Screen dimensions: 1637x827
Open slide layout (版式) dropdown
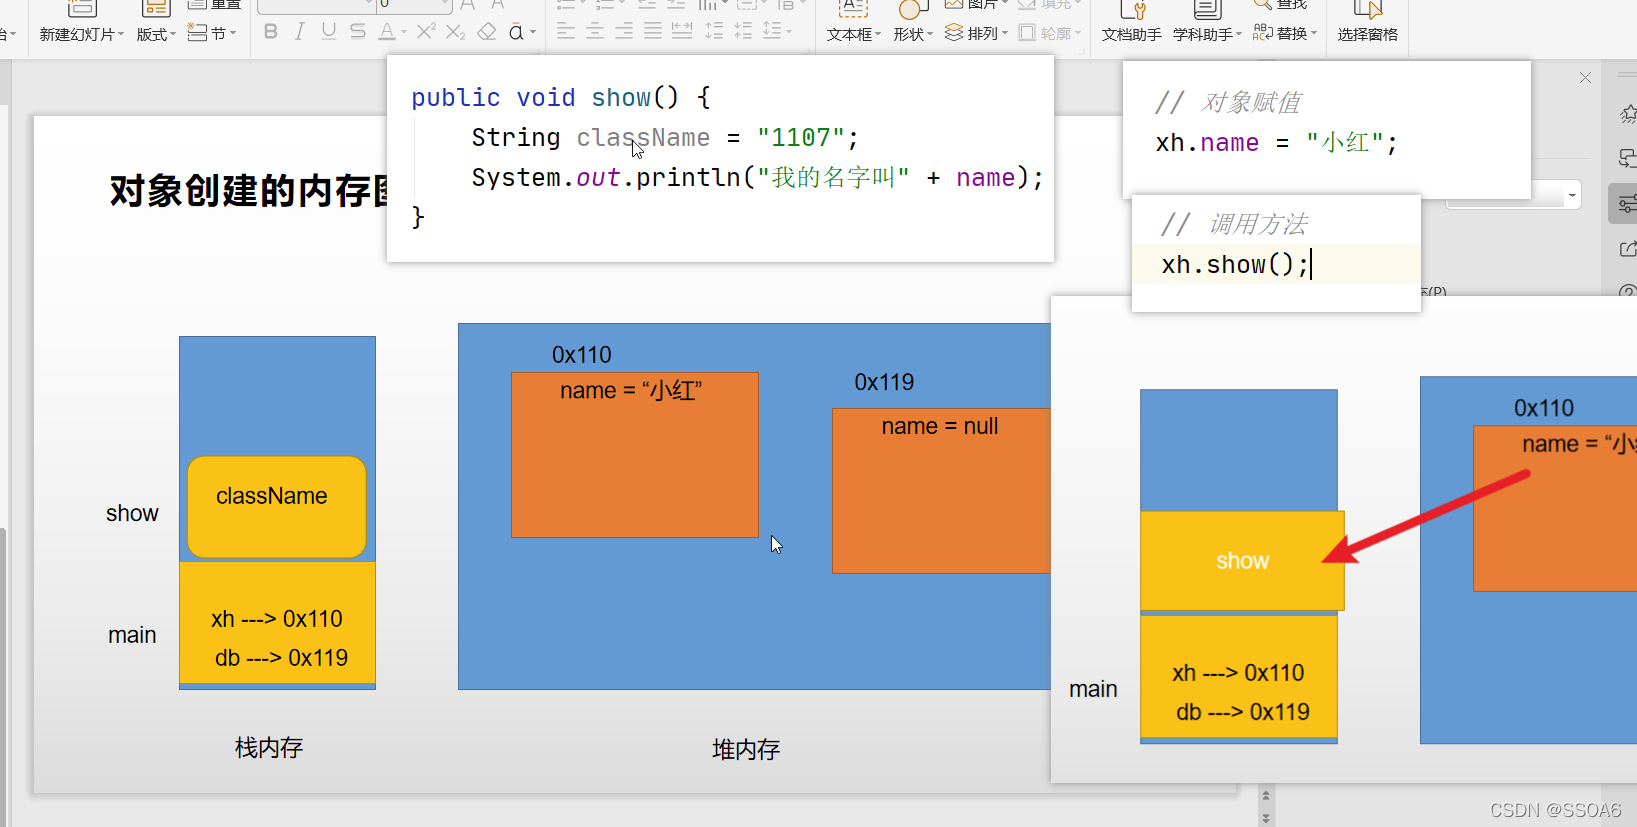pos(156,34)
